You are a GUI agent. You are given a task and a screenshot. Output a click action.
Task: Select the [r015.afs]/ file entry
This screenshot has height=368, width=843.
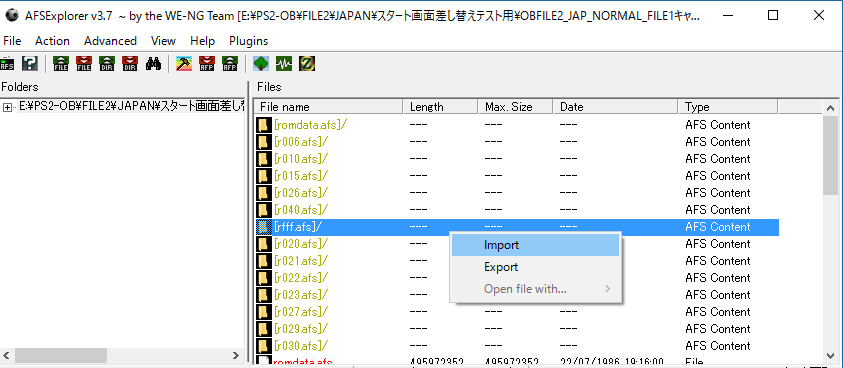[x=301, y=176]
